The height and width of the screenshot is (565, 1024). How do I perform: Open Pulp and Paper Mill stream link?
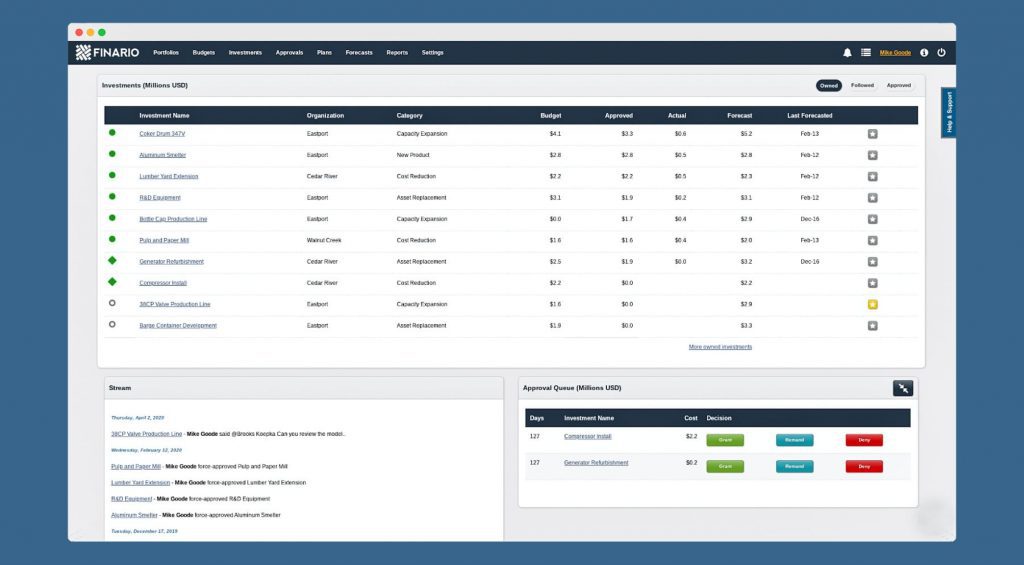click(x=136, y=466)
